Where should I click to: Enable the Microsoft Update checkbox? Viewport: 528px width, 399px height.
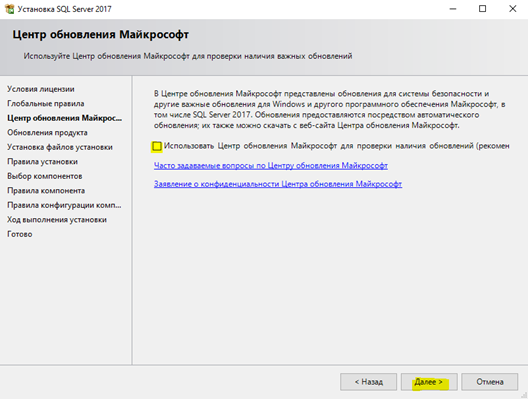tap(157, 146)
